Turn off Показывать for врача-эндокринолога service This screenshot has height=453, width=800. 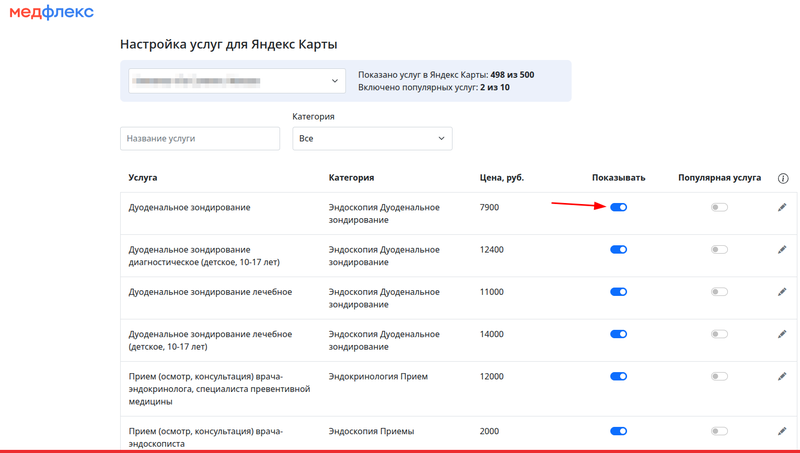pyautogui.click(x=618, y=377)
